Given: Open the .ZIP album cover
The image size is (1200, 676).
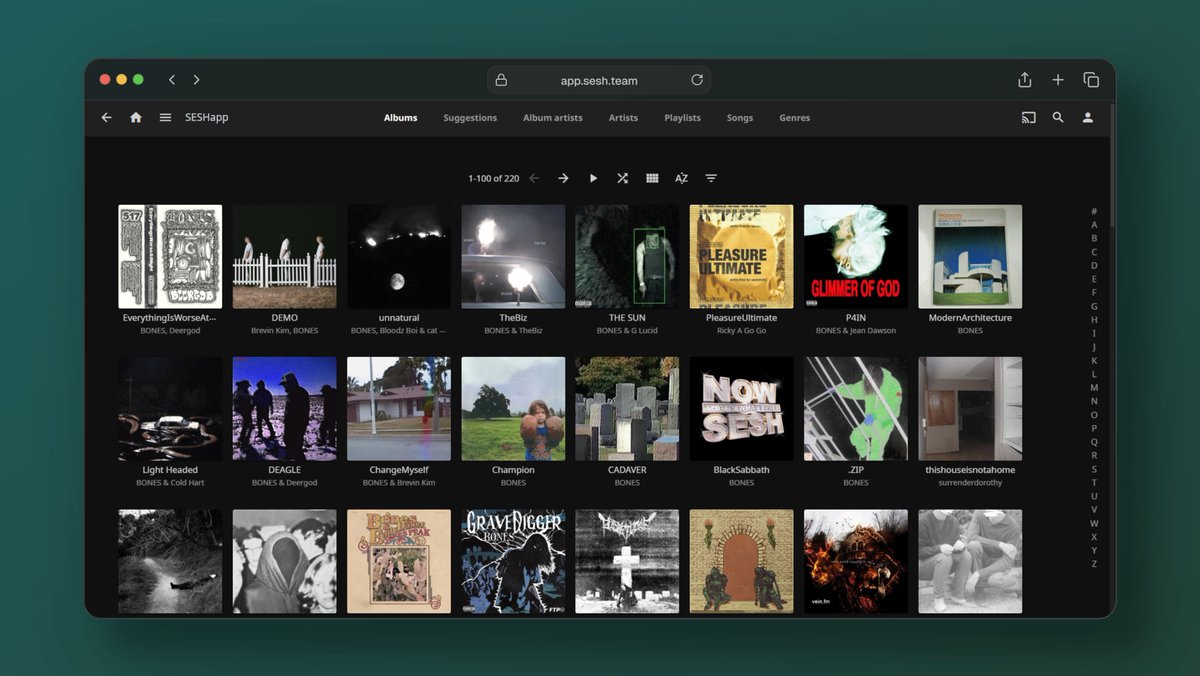Looking at the screenshot, I should pyautogui.click(x=856, y=409).
